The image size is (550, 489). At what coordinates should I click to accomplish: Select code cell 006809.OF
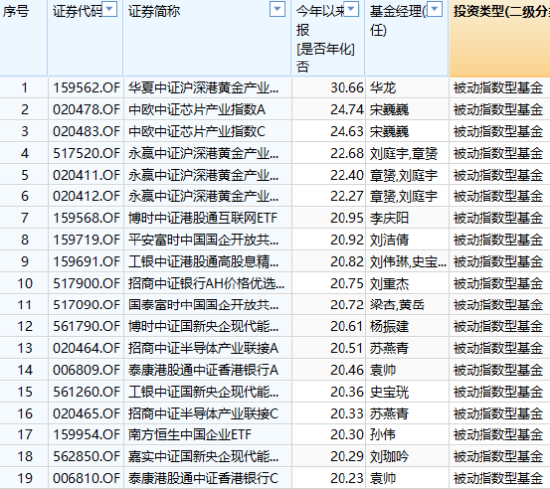(86, 370)
